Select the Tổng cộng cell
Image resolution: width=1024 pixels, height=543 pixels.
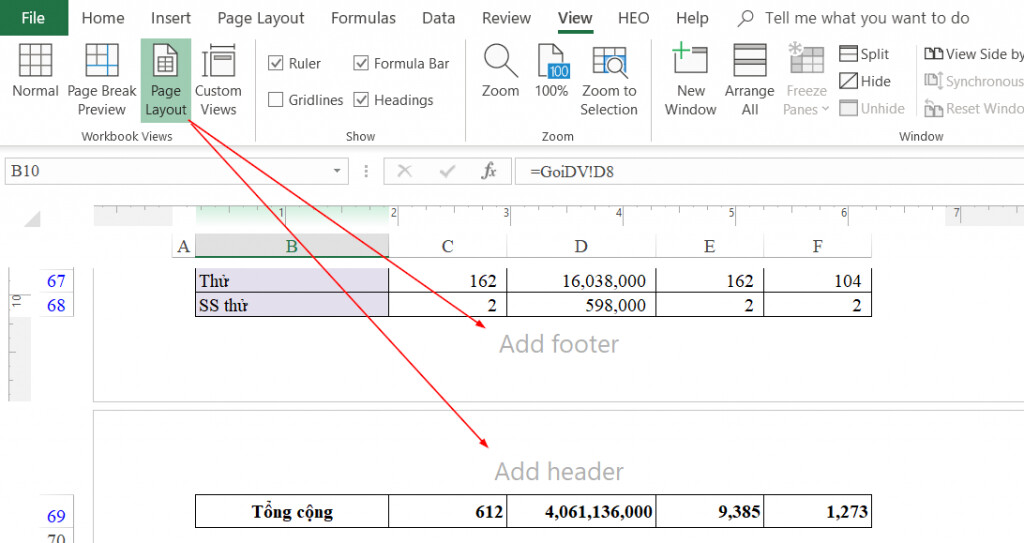pyautogui.click(x=292, y=511)
